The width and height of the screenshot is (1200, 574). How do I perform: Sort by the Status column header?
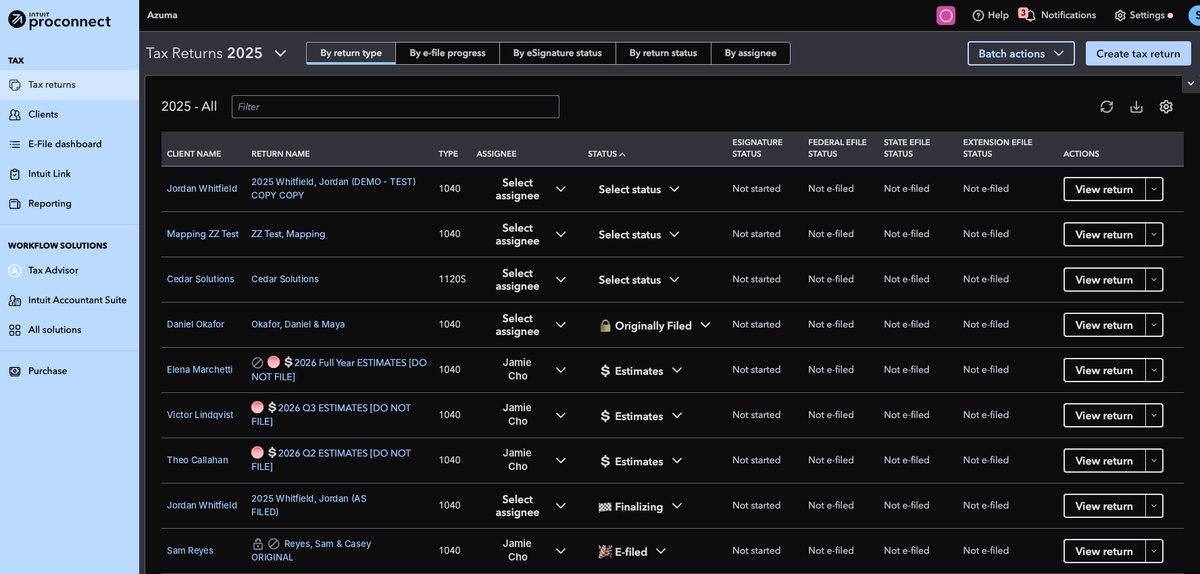click(x=607, y=154)
